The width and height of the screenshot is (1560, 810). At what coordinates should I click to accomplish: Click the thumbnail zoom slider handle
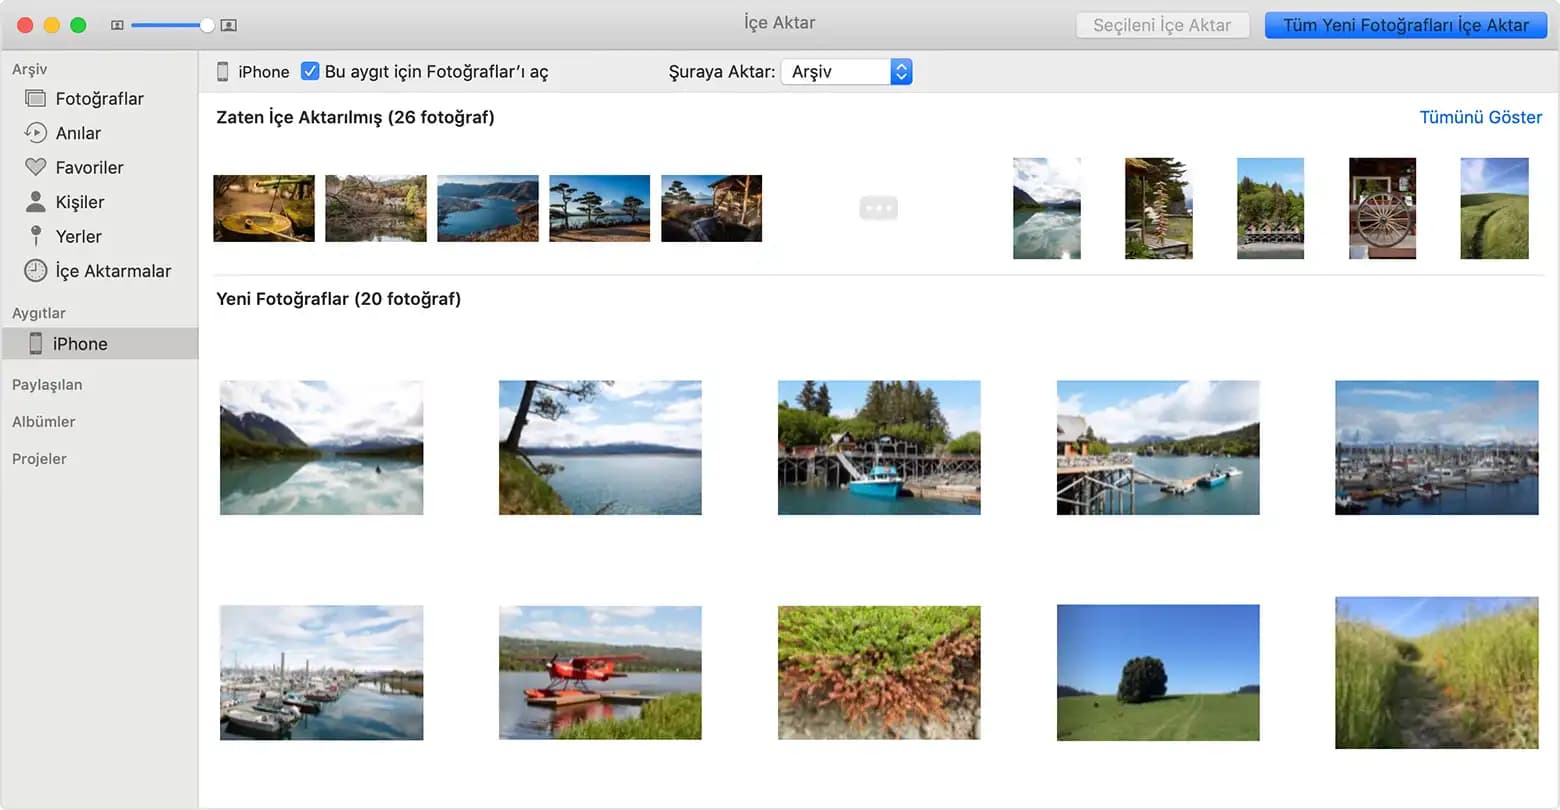click(207, 25)
